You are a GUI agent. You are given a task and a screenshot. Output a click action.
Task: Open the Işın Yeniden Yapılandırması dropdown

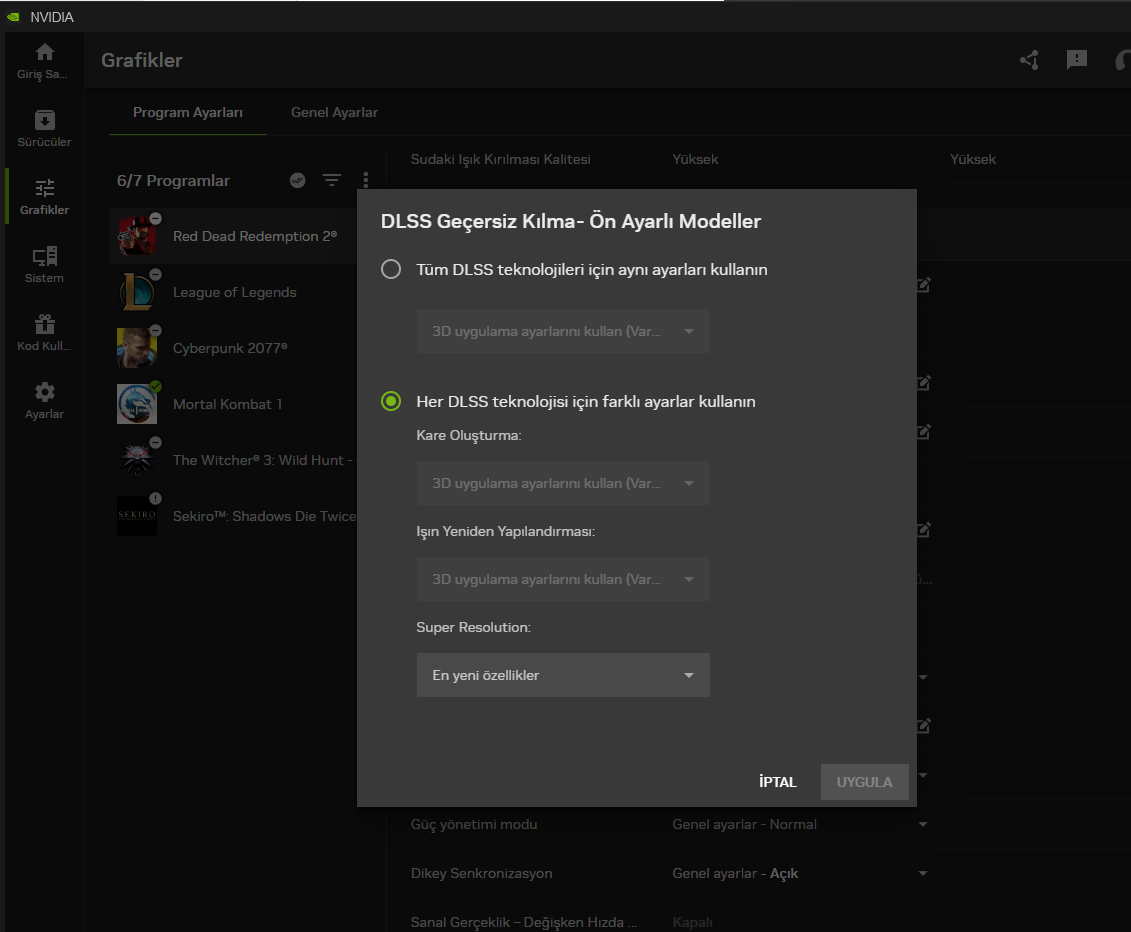(x=563, y=579)
